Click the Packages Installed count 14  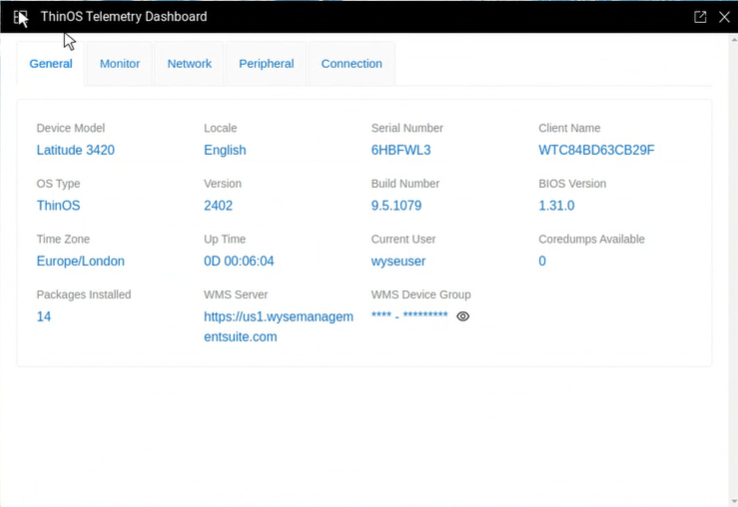point(44,317)
